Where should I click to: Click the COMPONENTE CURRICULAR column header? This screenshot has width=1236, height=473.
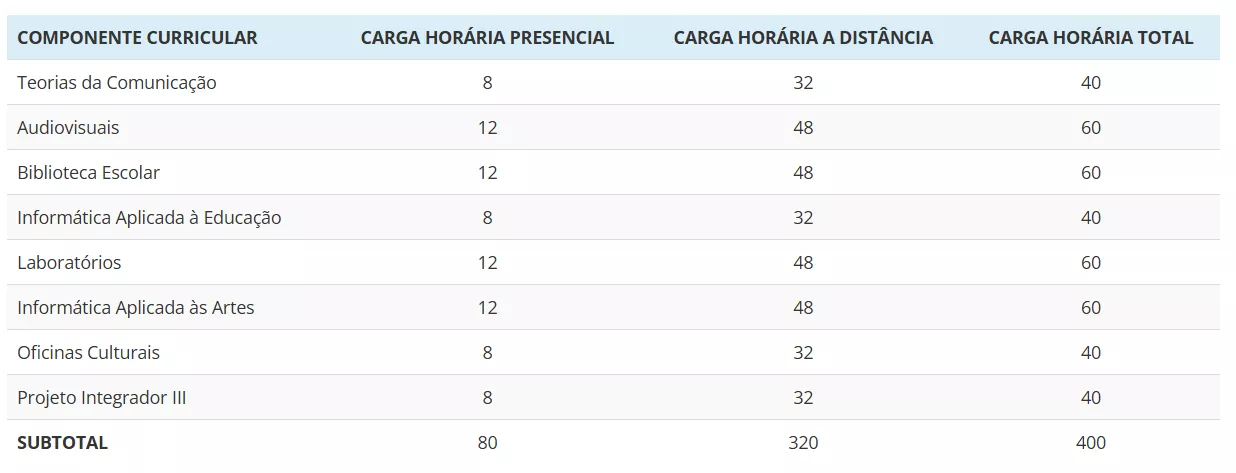137,38
